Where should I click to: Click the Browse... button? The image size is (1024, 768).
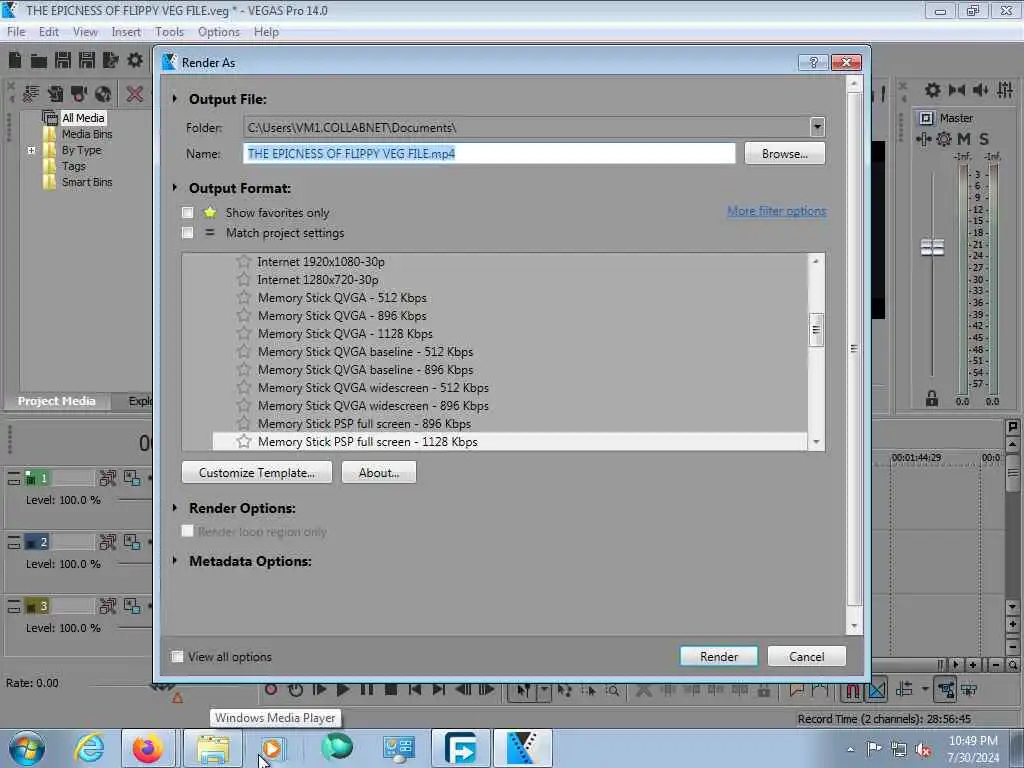[784, 153]
